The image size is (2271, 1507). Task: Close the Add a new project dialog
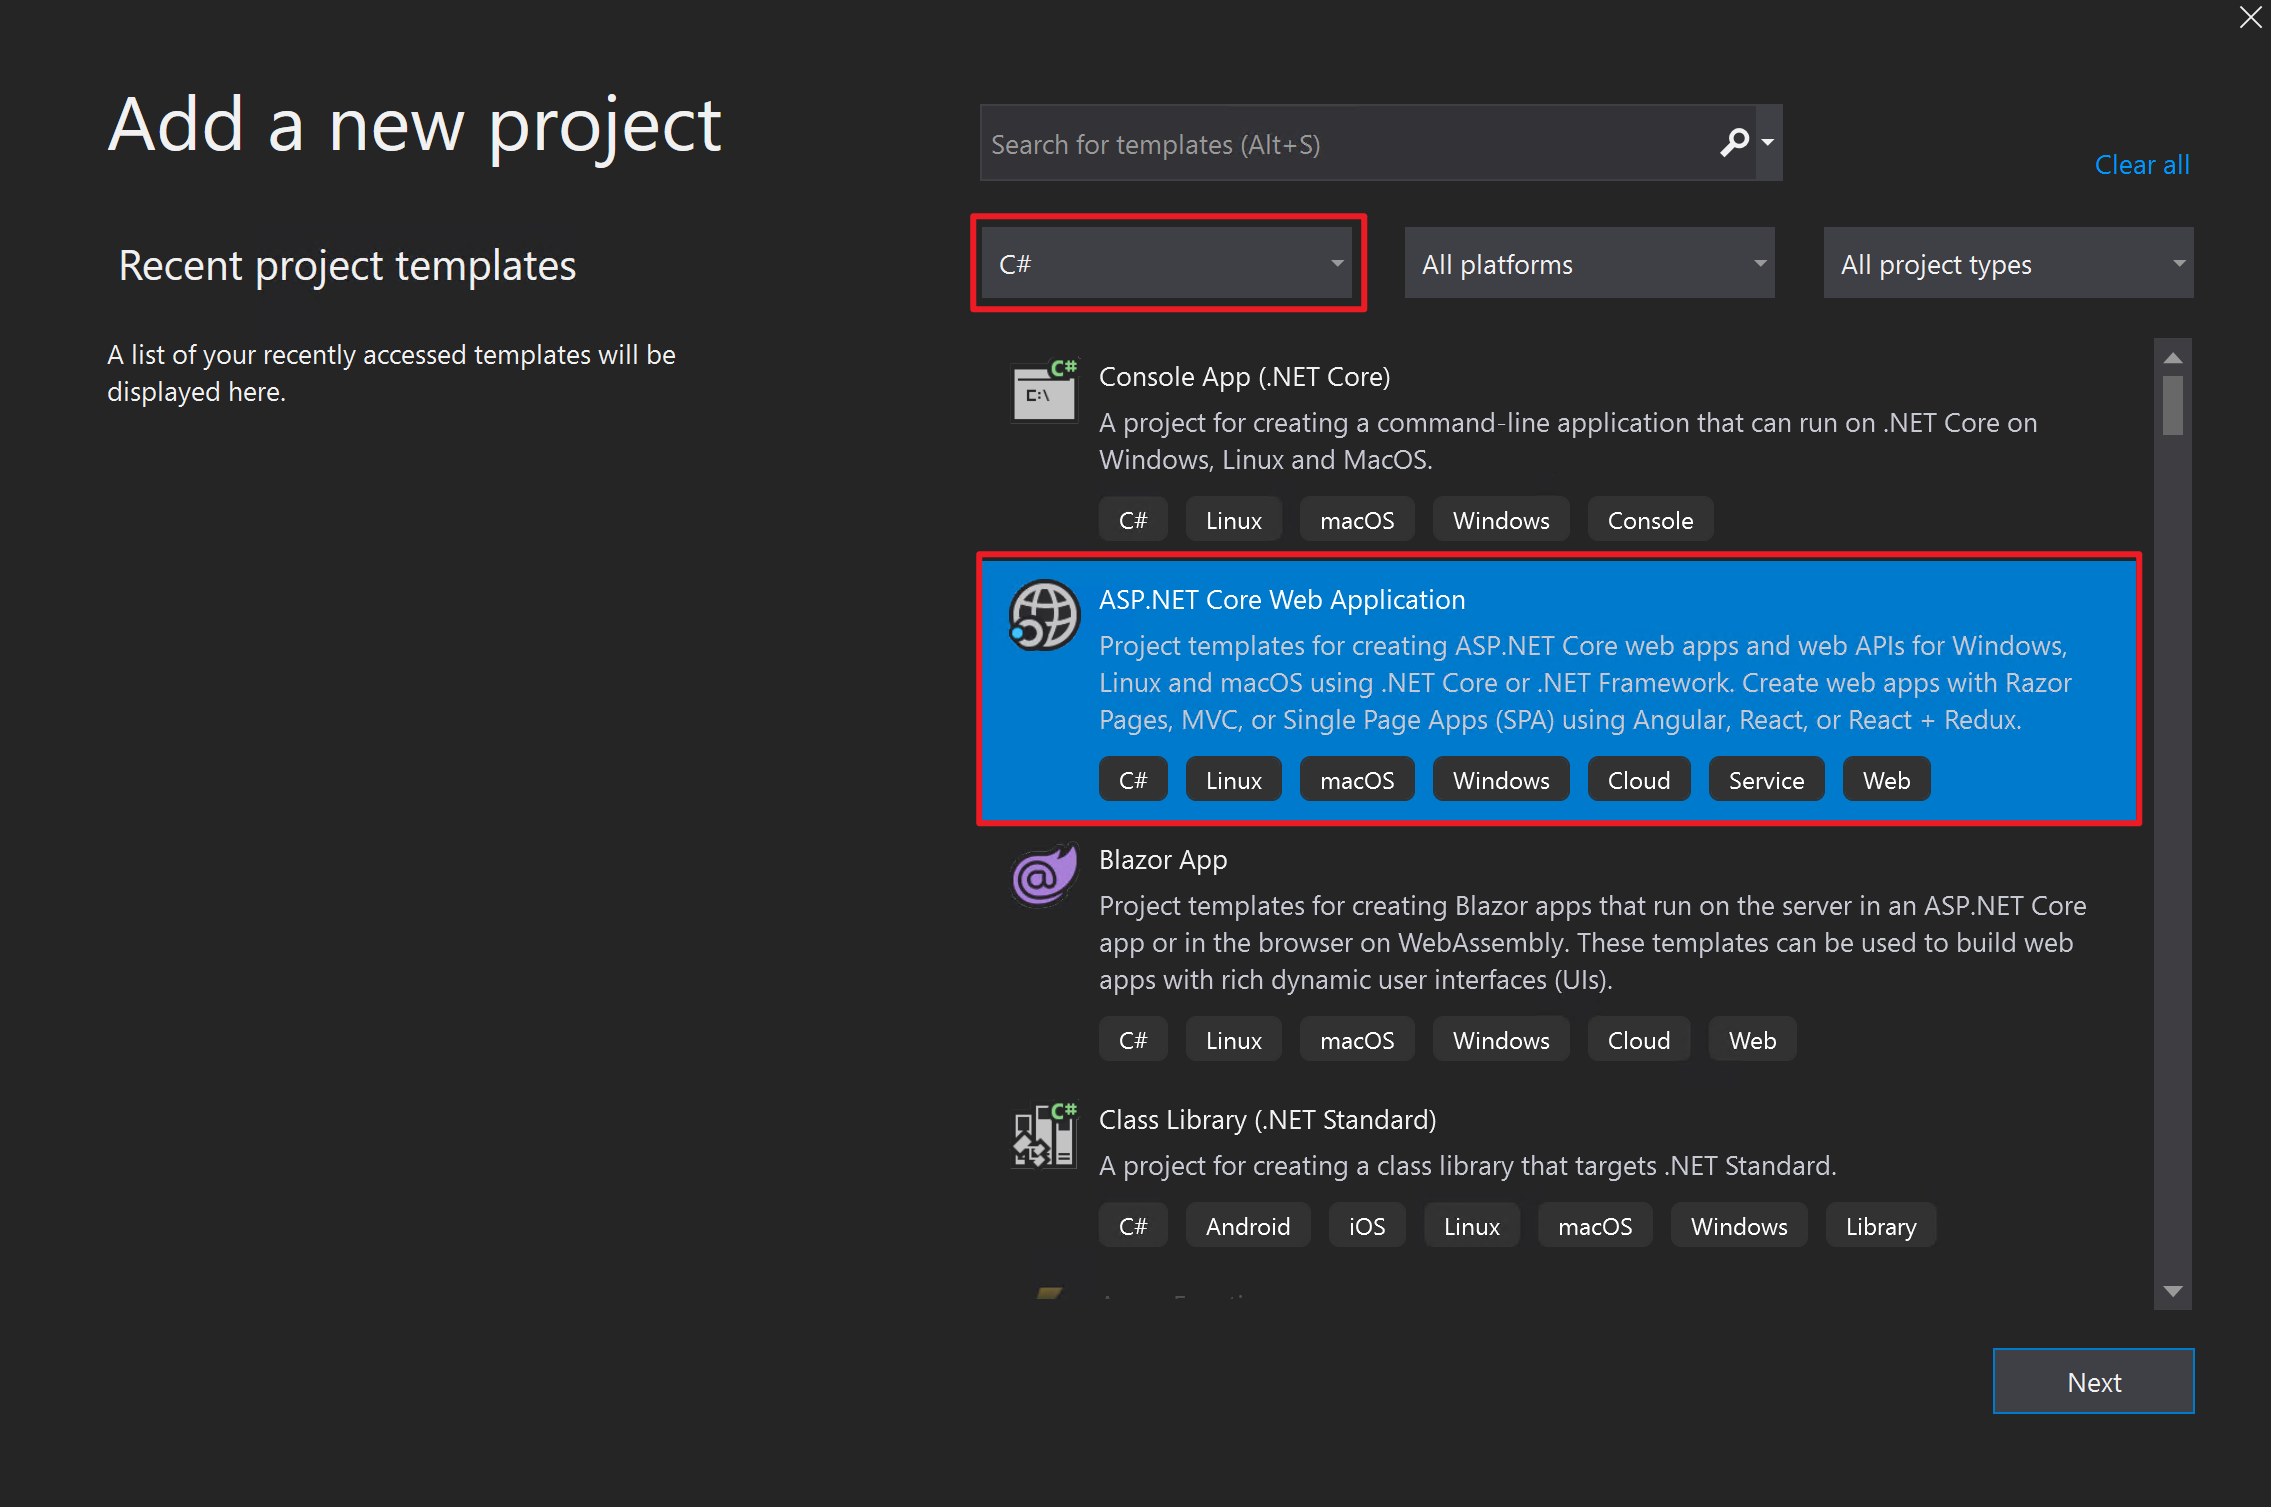[x=2250, y=18]
